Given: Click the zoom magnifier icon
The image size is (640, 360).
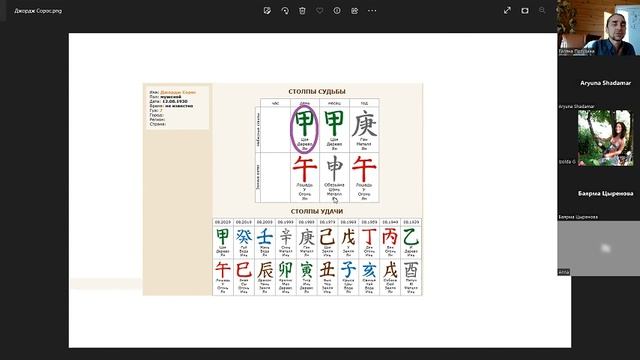Looking at the screenshot, I should [x=542, y=11].
